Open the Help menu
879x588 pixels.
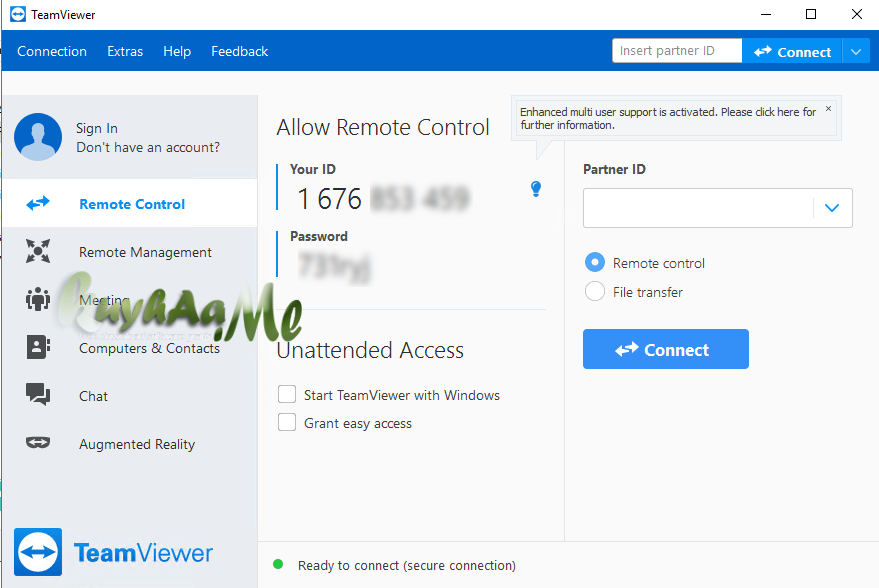[177, 52]
